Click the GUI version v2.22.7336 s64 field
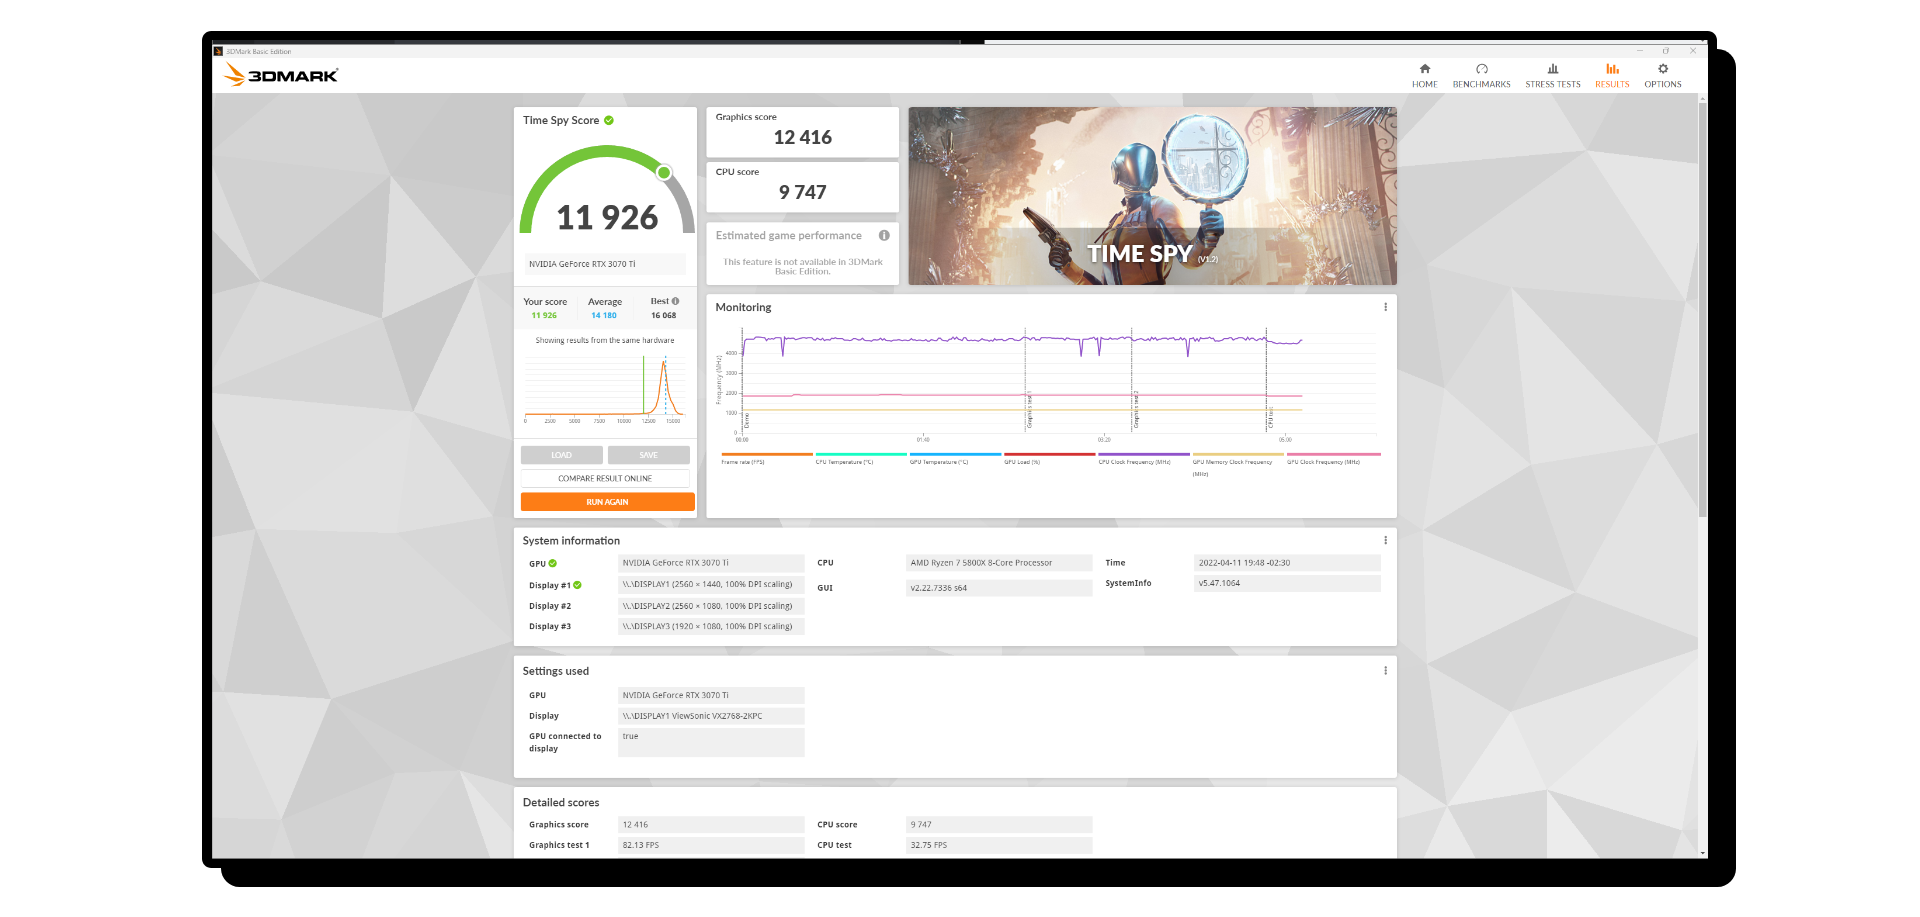 [x=999, y=588]
